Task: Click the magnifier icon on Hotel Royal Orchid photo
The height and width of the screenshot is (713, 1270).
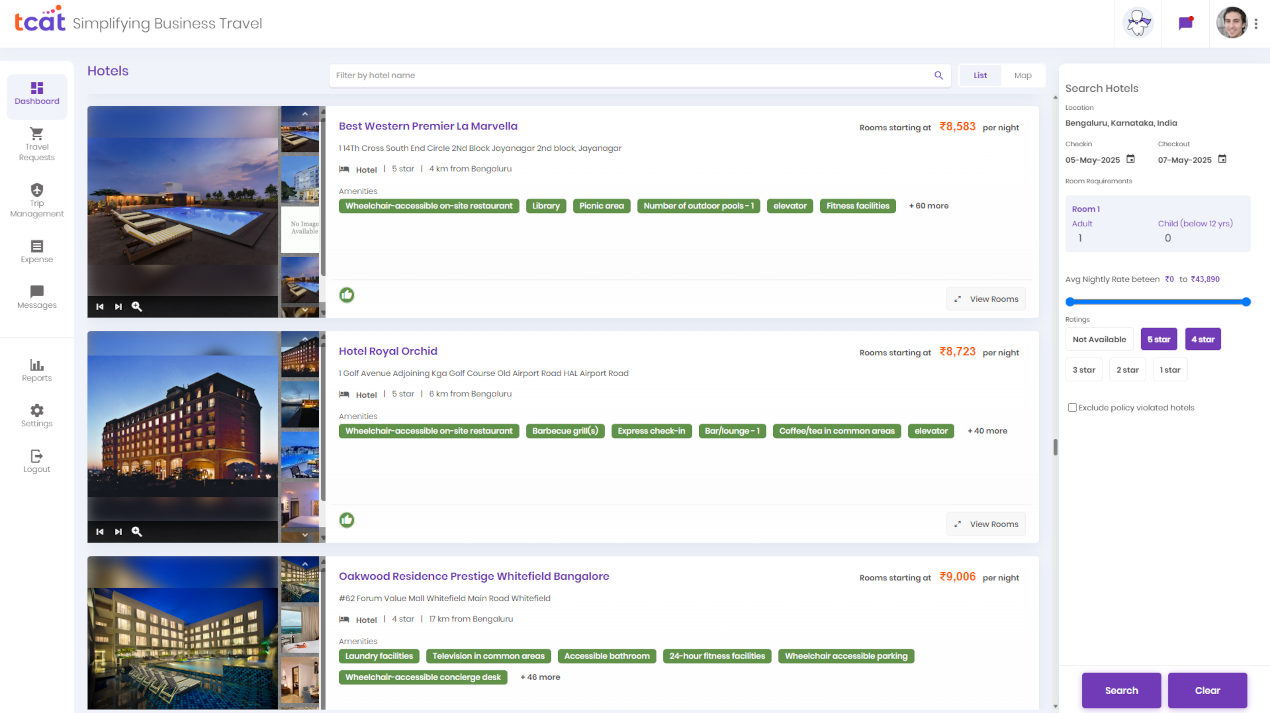Action: (x=136, y=531)
